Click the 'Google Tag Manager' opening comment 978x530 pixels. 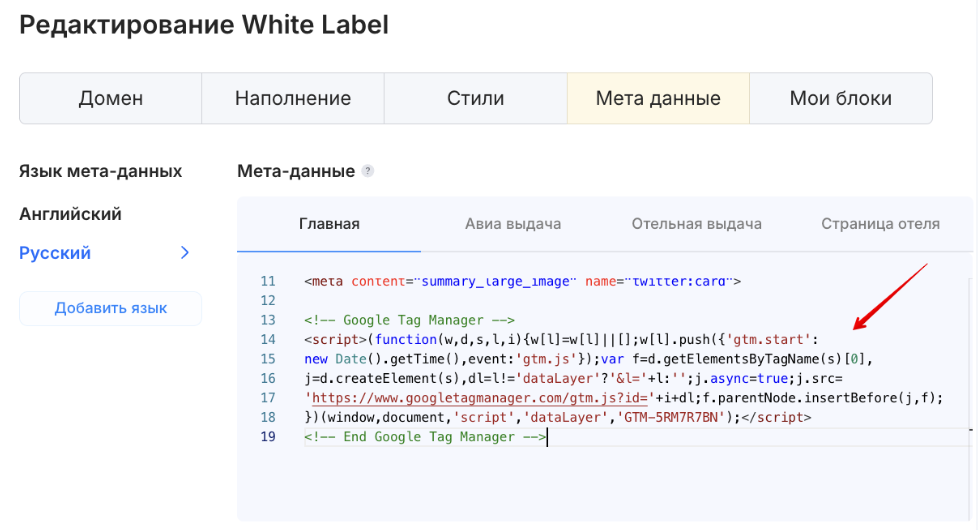pos(409,320)
